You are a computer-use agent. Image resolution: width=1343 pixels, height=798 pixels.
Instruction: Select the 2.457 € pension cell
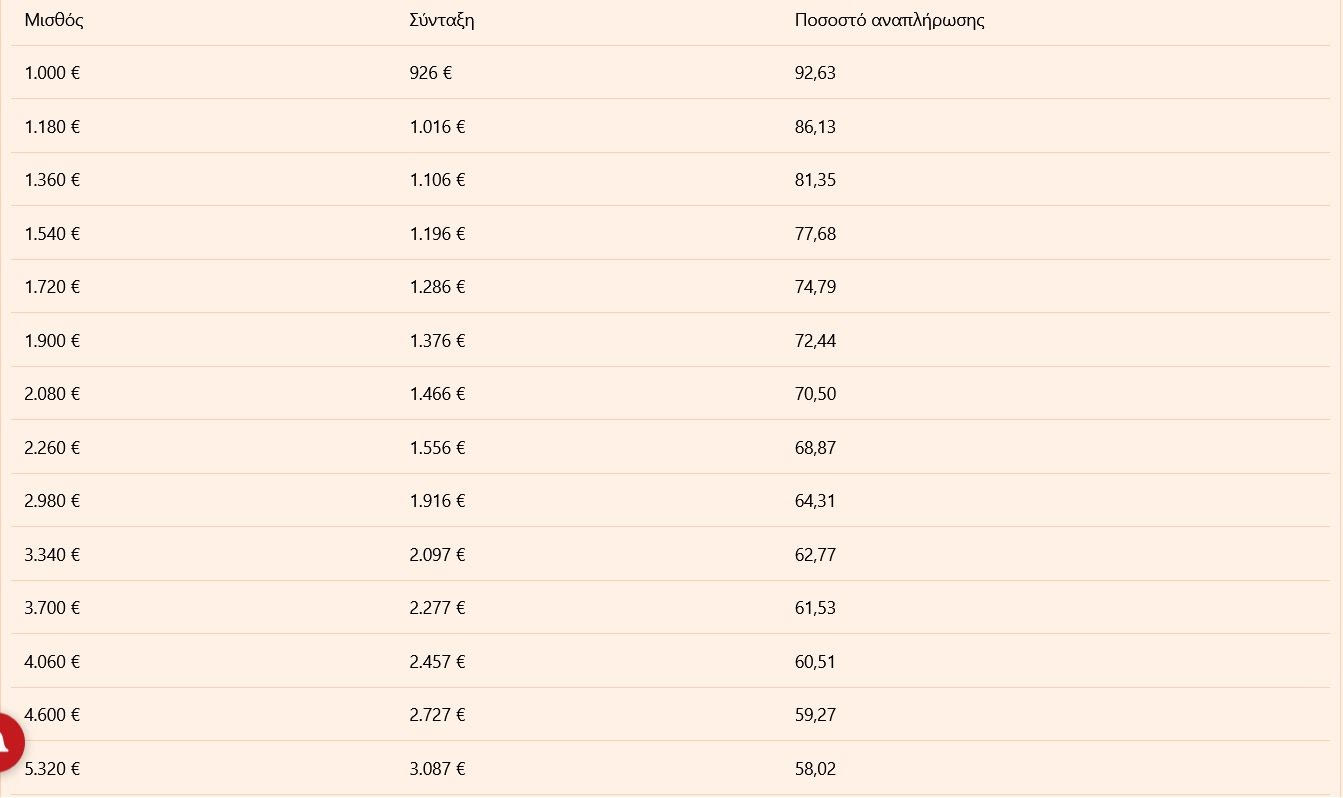point(437,662)
